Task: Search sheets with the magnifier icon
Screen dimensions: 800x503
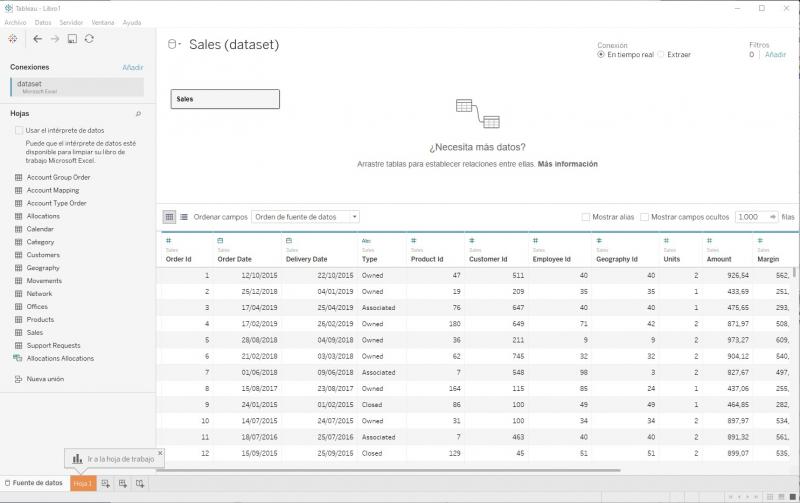Action: click(x=138, y=114)
